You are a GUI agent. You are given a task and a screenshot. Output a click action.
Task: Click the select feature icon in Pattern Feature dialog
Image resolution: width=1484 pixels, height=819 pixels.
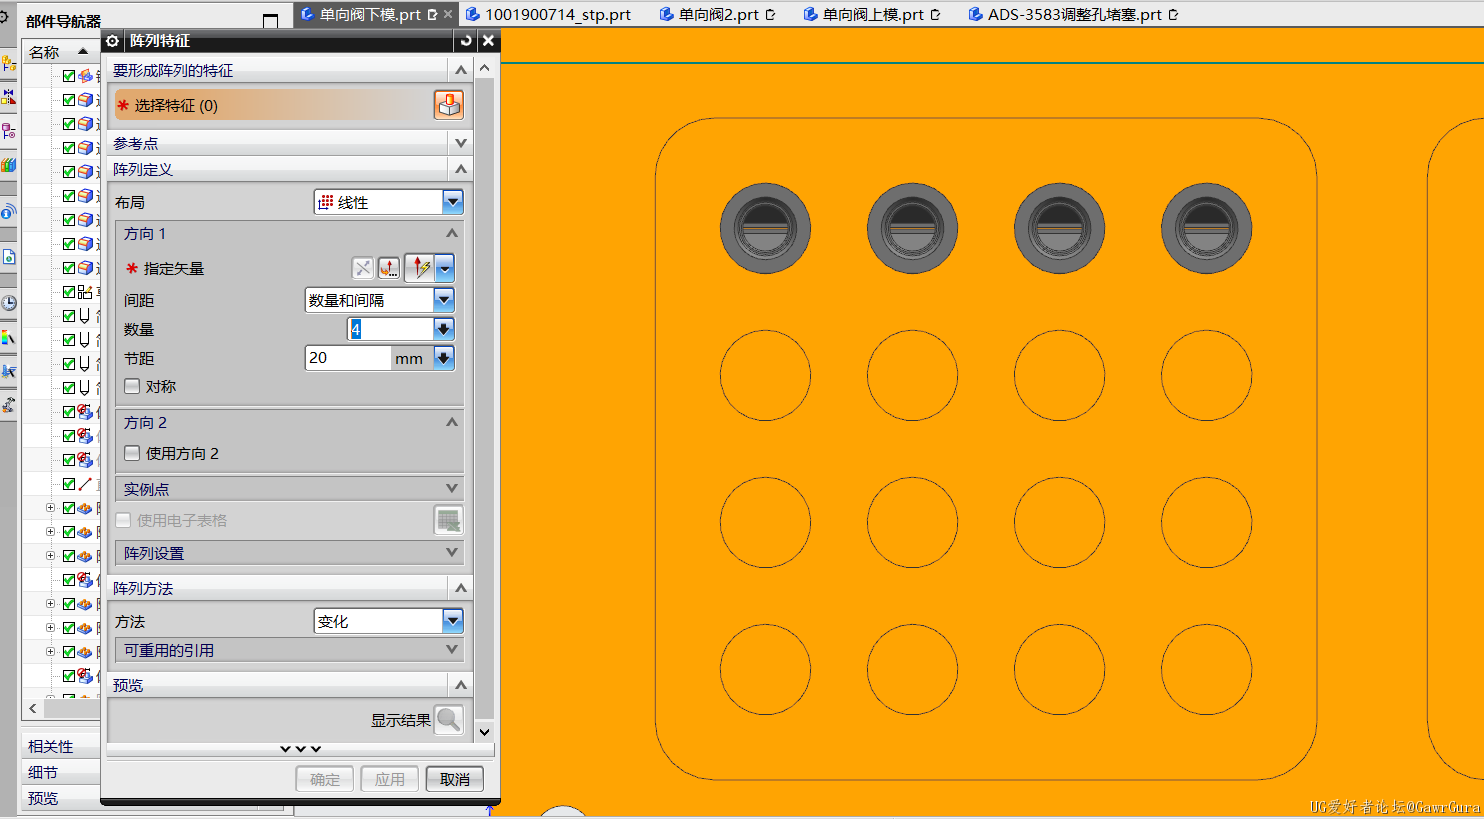pos(449,105)
